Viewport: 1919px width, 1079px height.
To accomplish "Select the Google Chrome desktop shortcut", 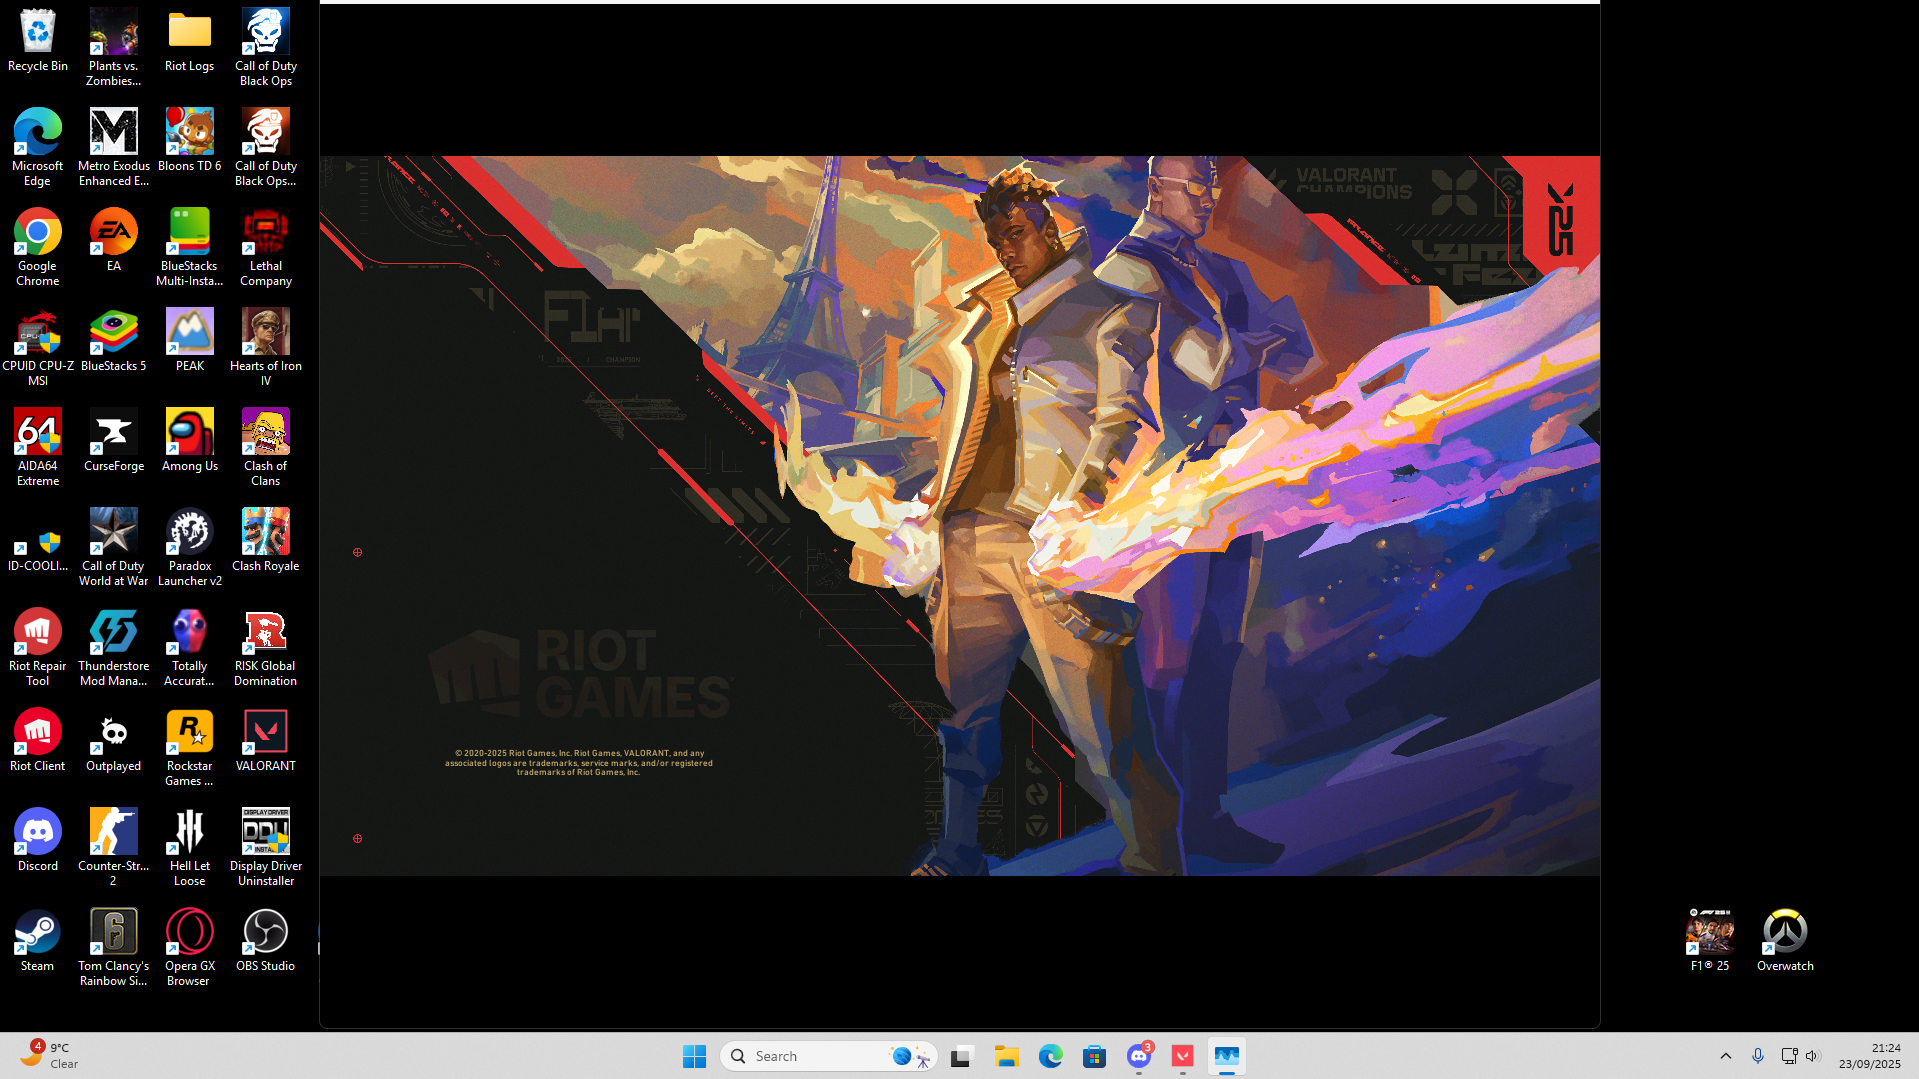I will point(38,248).
